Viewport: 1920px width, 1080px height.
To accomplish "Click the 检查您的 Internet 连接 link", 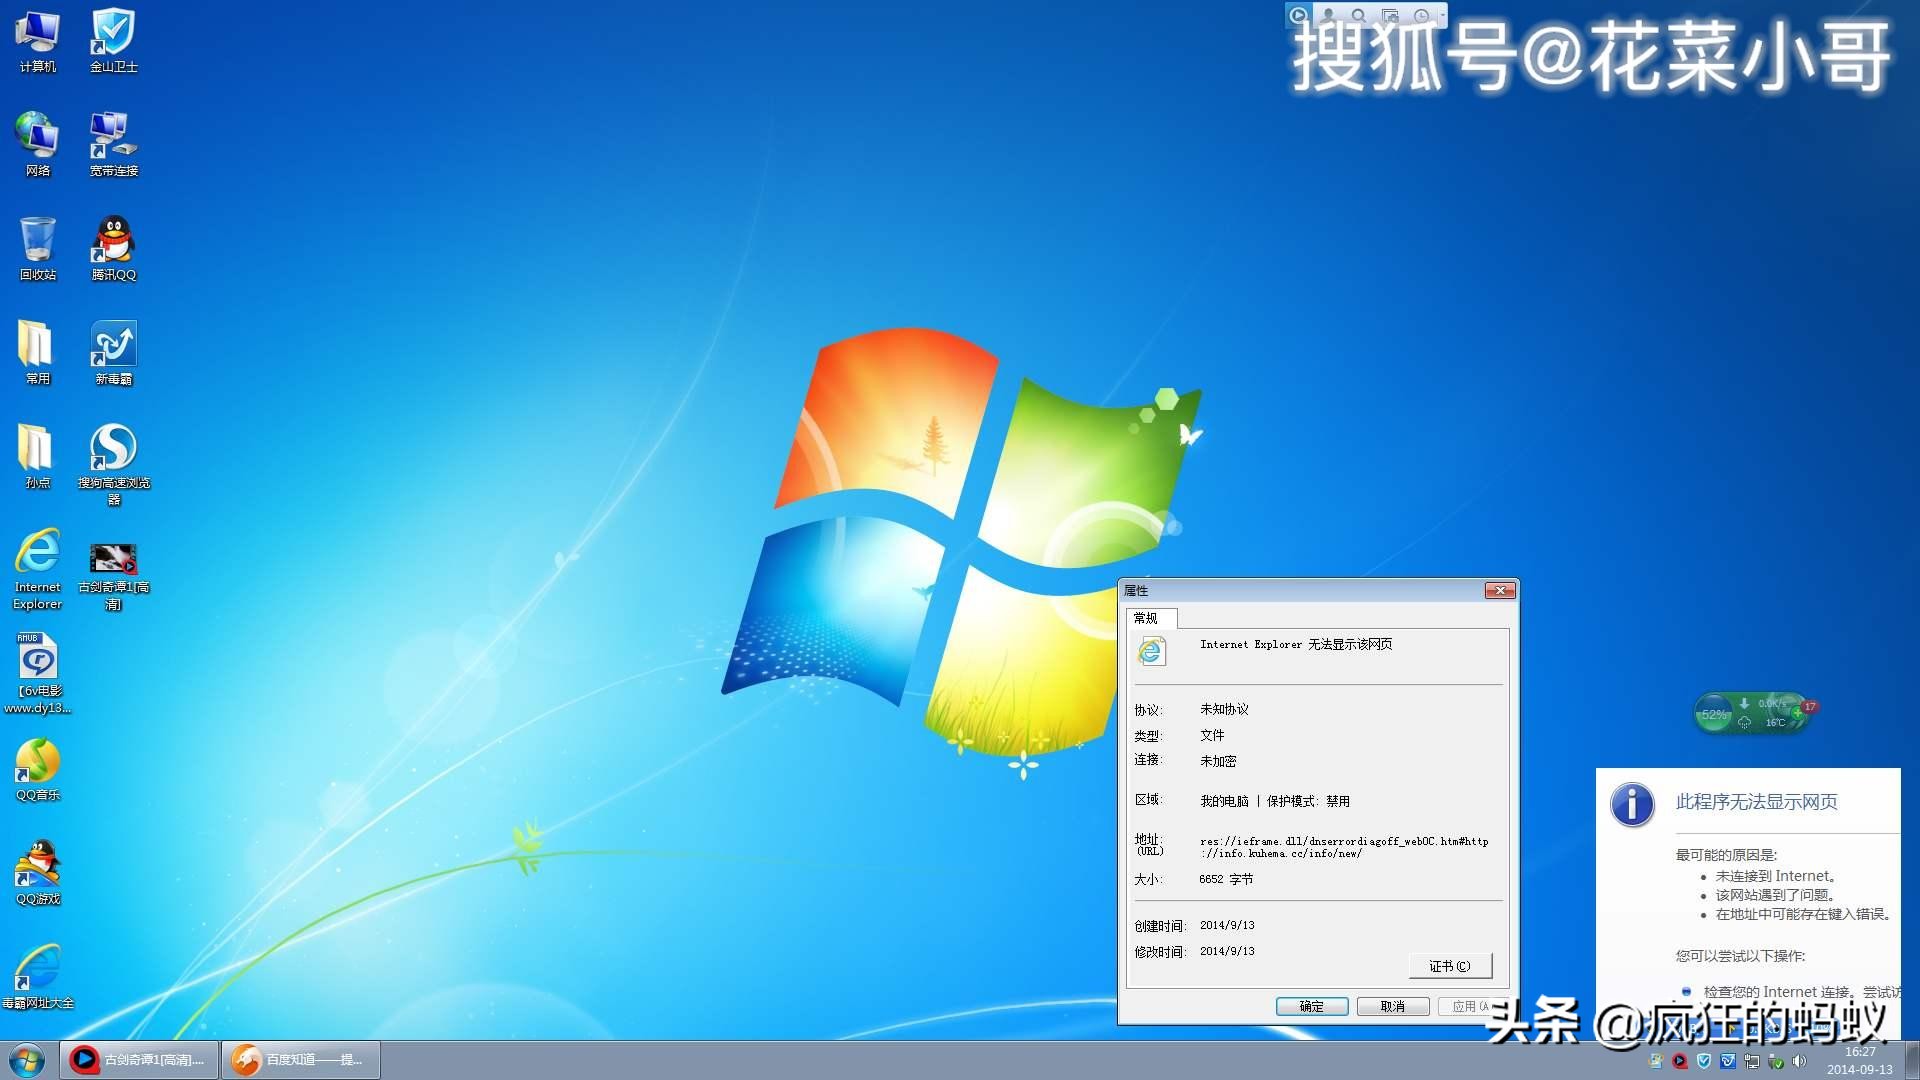I will pyautogui.click(x=1790, y=991).
